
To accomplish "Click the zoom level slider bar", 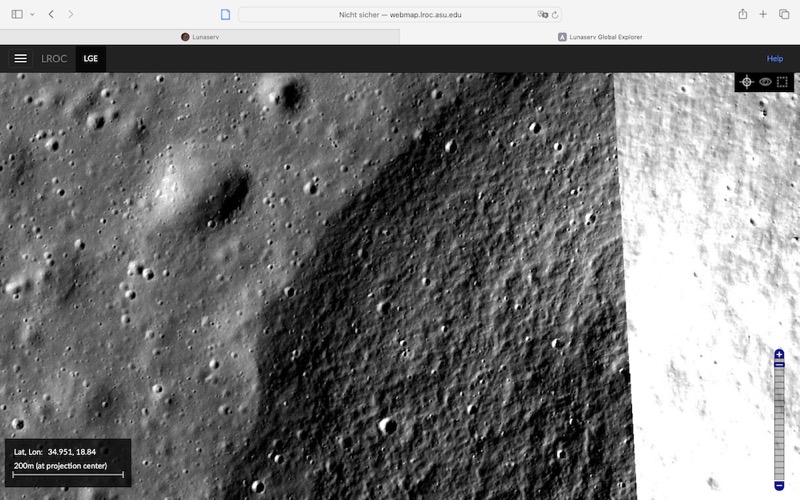I will 779,420.
